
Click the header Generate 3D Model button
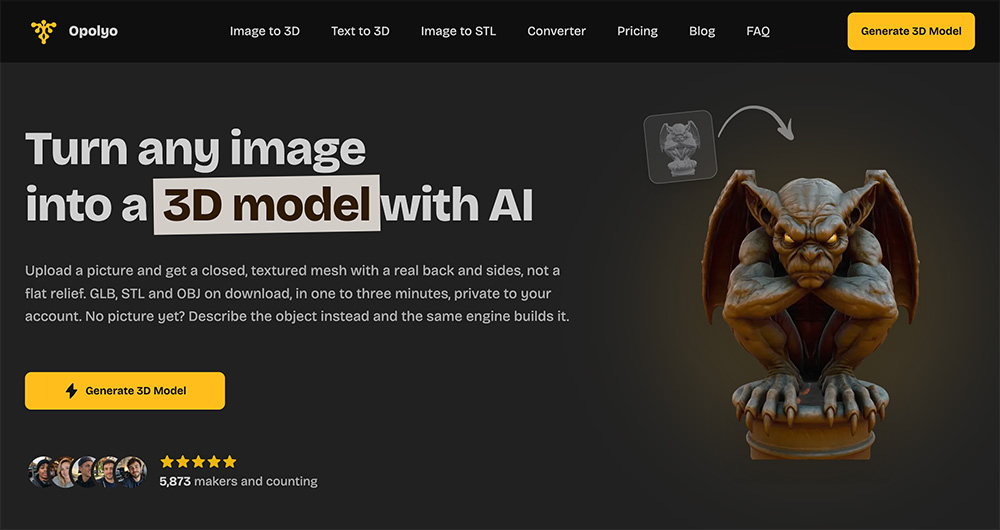(x=911, y=31)
